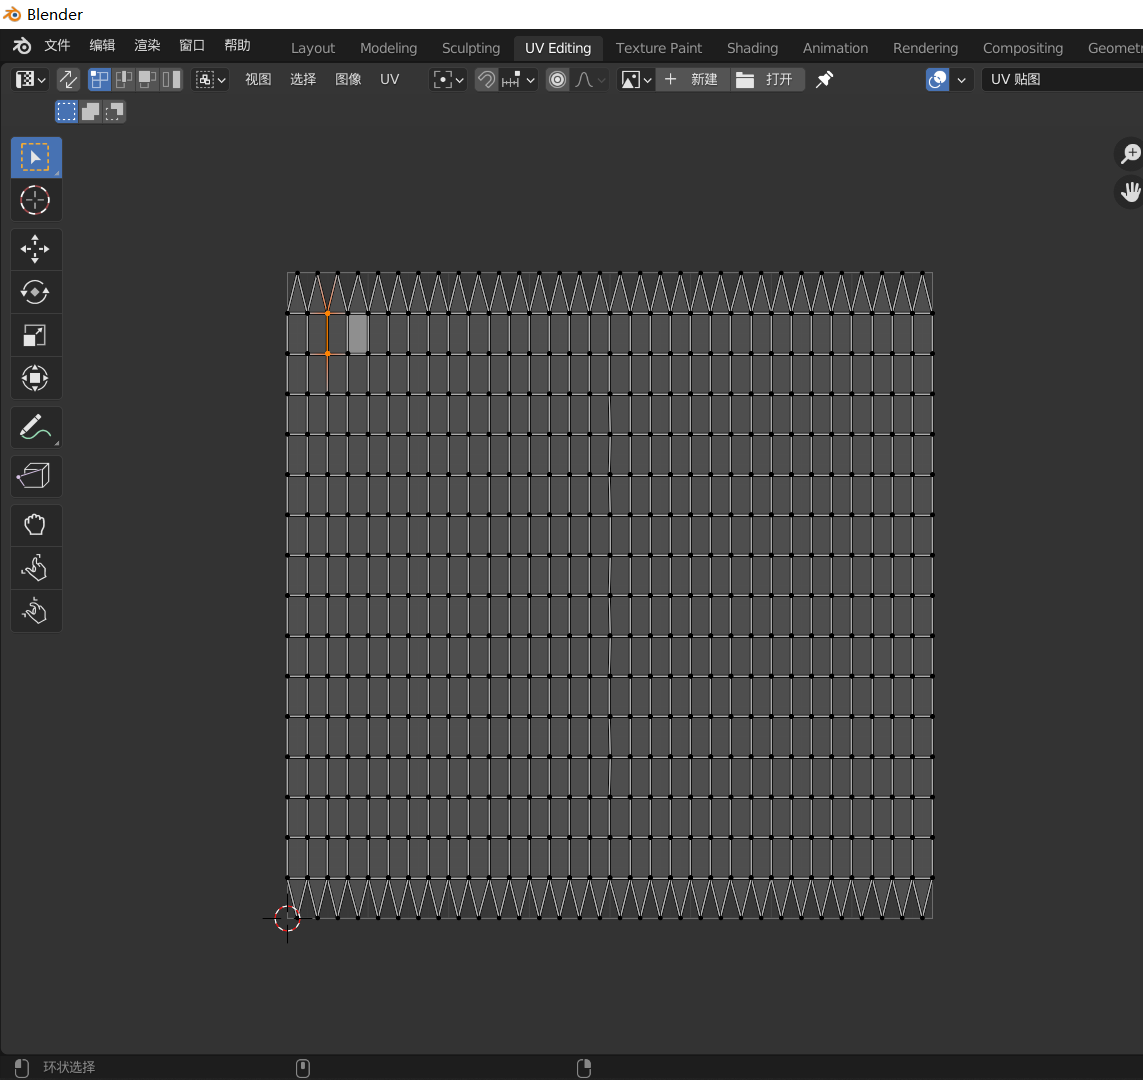Enable proportional editing

[558, 79]
